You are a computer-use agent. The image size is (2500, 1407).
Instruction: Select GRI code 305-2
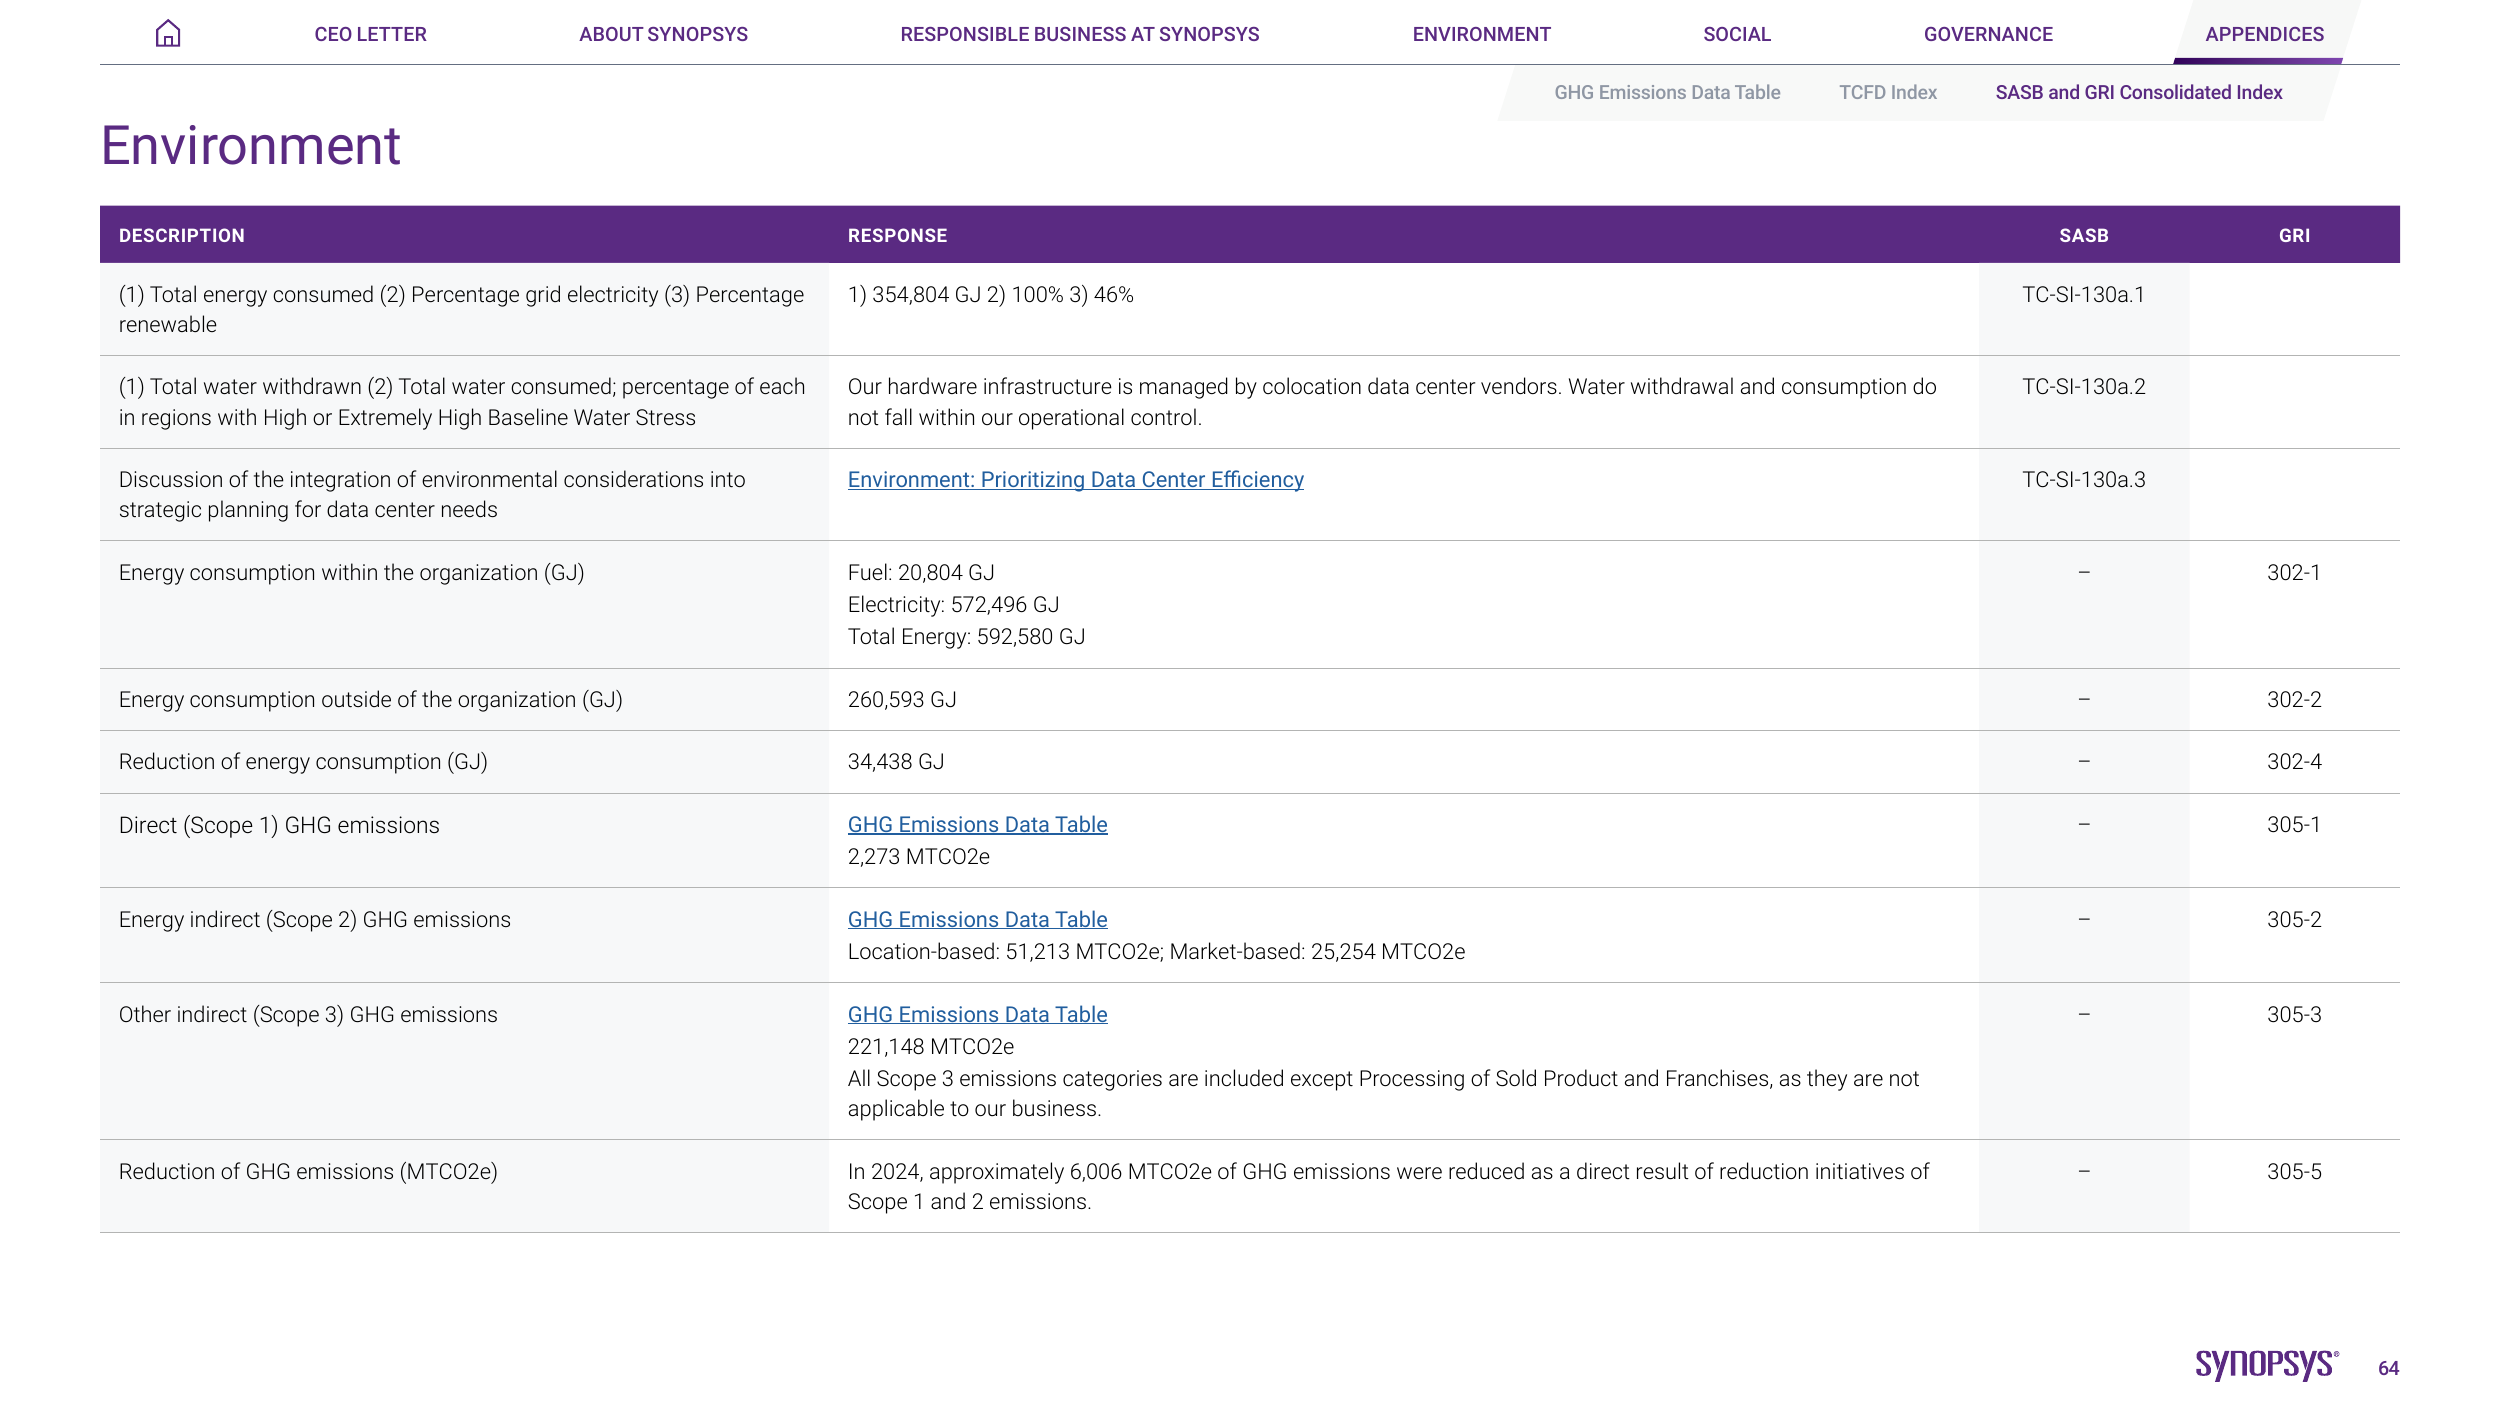2294,920
